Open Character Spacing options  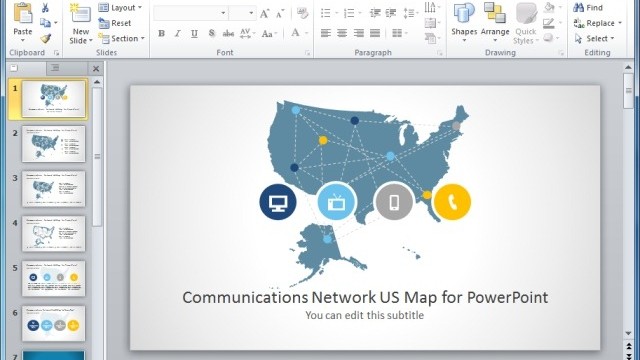247,33
